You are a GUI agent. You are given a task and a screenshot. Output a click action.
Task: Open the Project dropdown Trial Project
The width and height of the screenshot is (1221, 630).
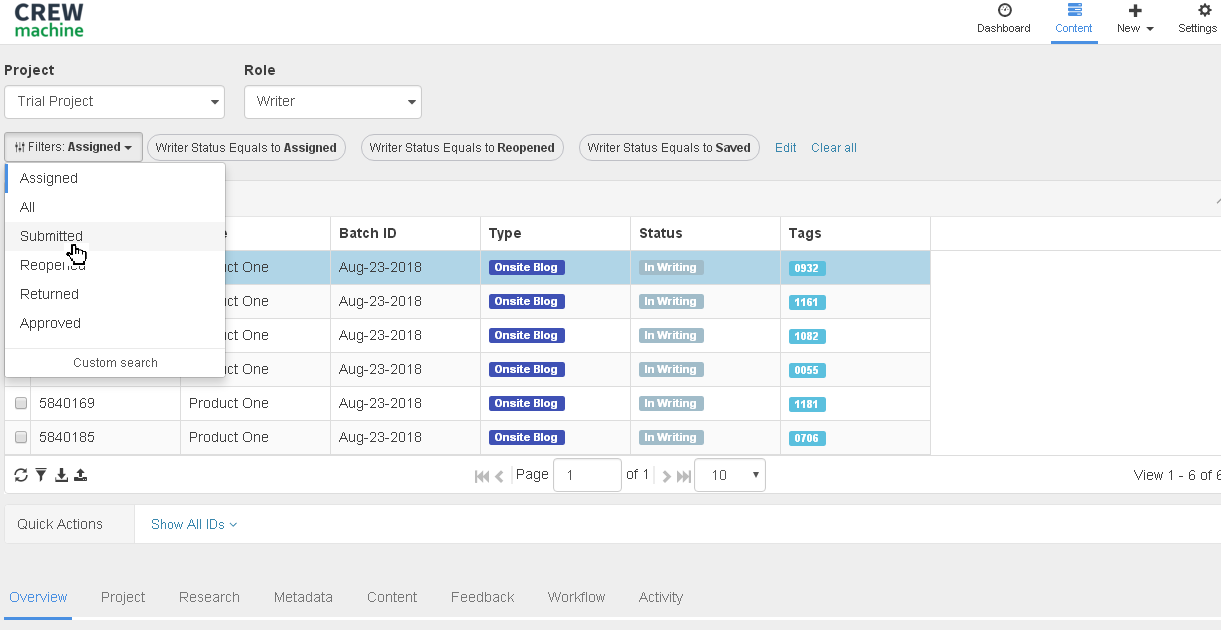pyautogui.click(x=114, y=102)
